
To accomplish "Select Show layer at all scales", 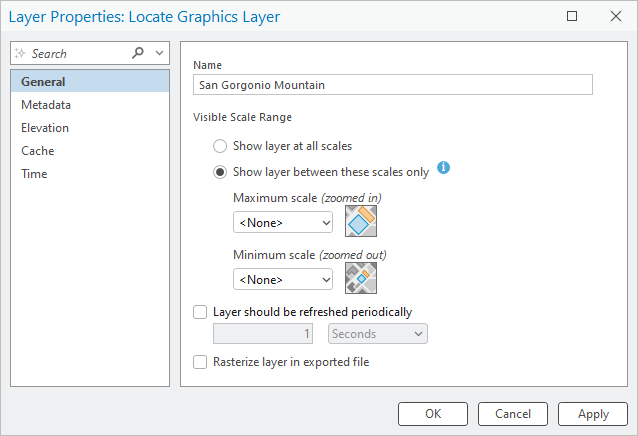I will point(220,146).
